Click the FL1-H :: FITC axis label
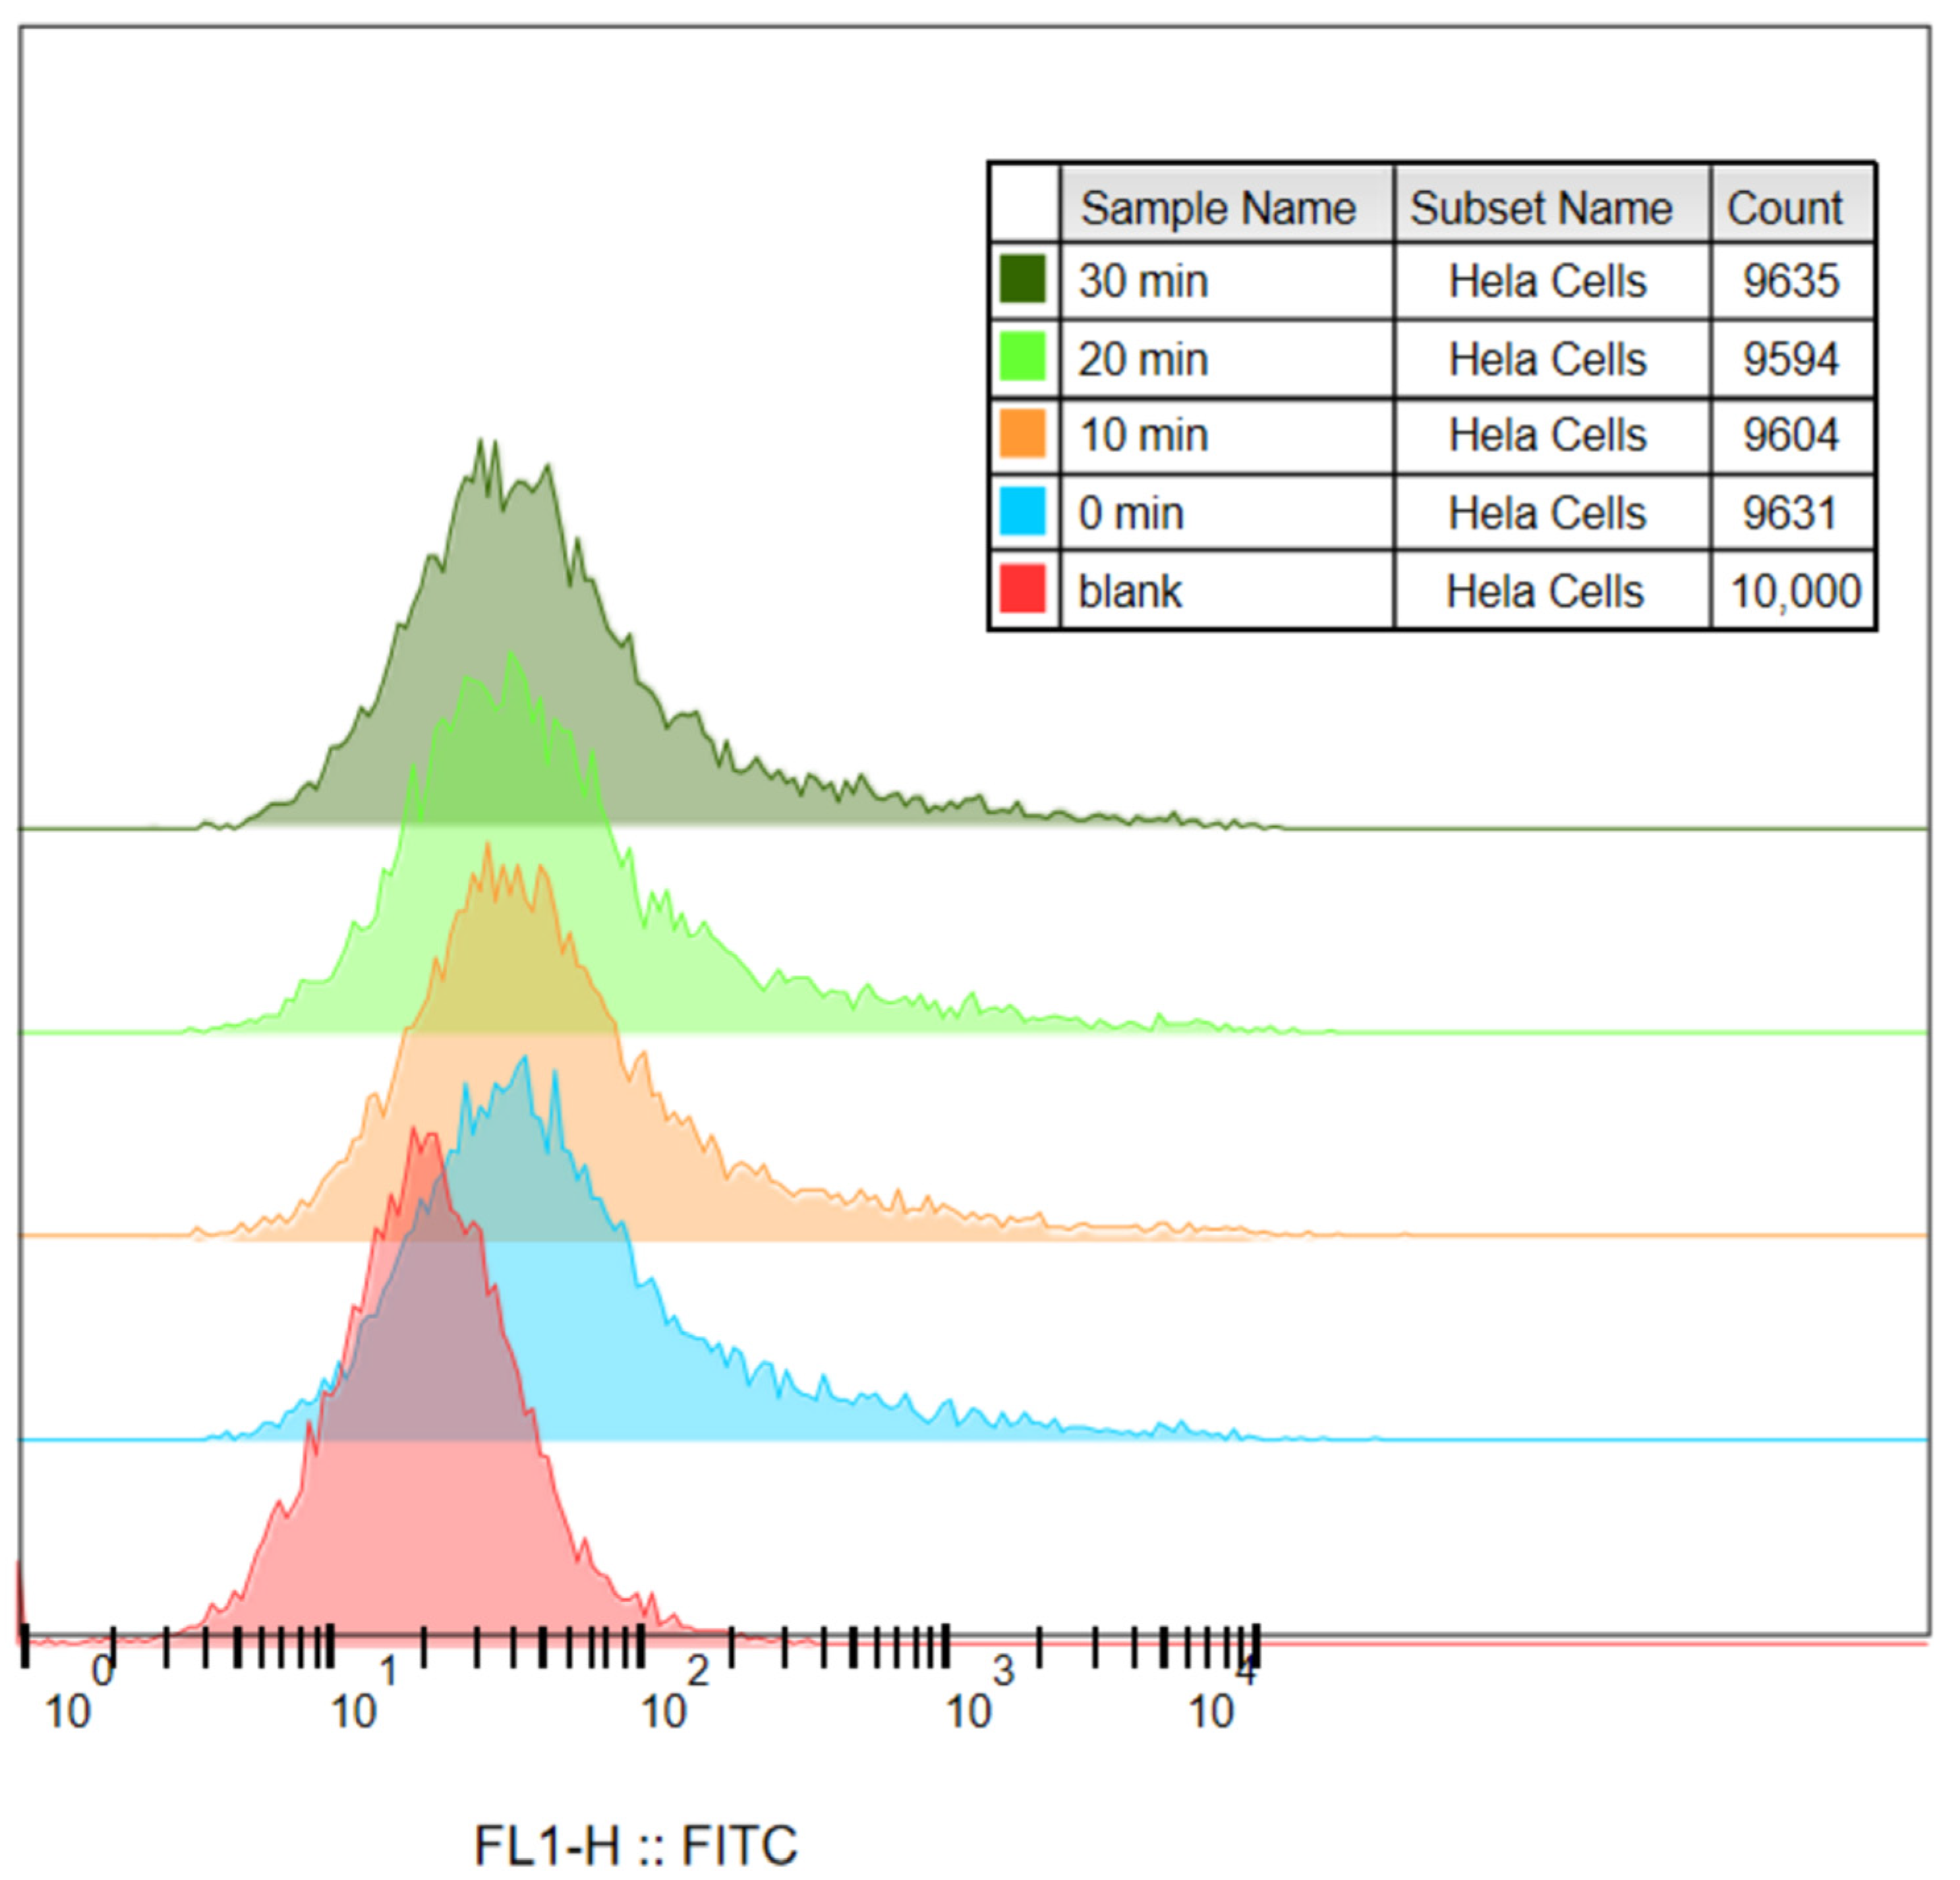This screenshot has height=1880, width=1960. tap(636, 1846)
